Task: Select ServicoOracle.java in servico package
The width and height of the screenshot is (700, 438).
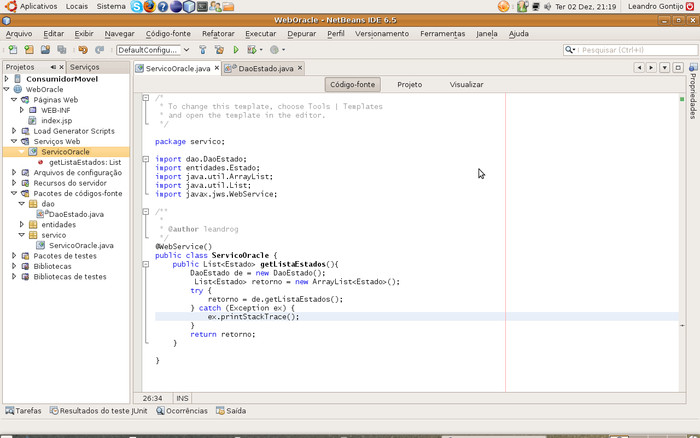Action: 81,245
